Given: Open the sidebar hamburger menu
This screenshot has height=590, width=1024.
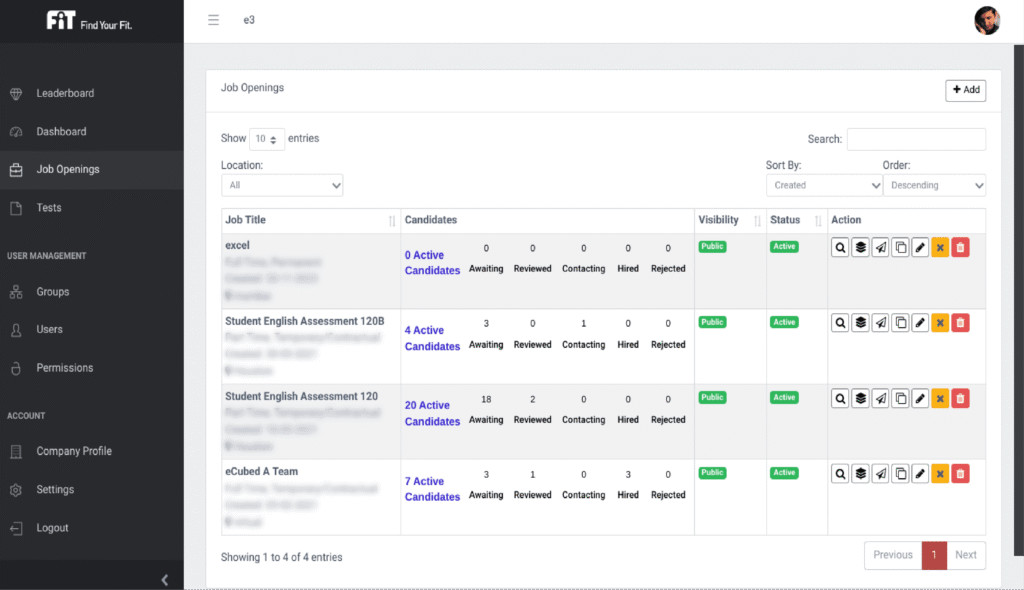Looking at the screenshot, I should point(213,19).
